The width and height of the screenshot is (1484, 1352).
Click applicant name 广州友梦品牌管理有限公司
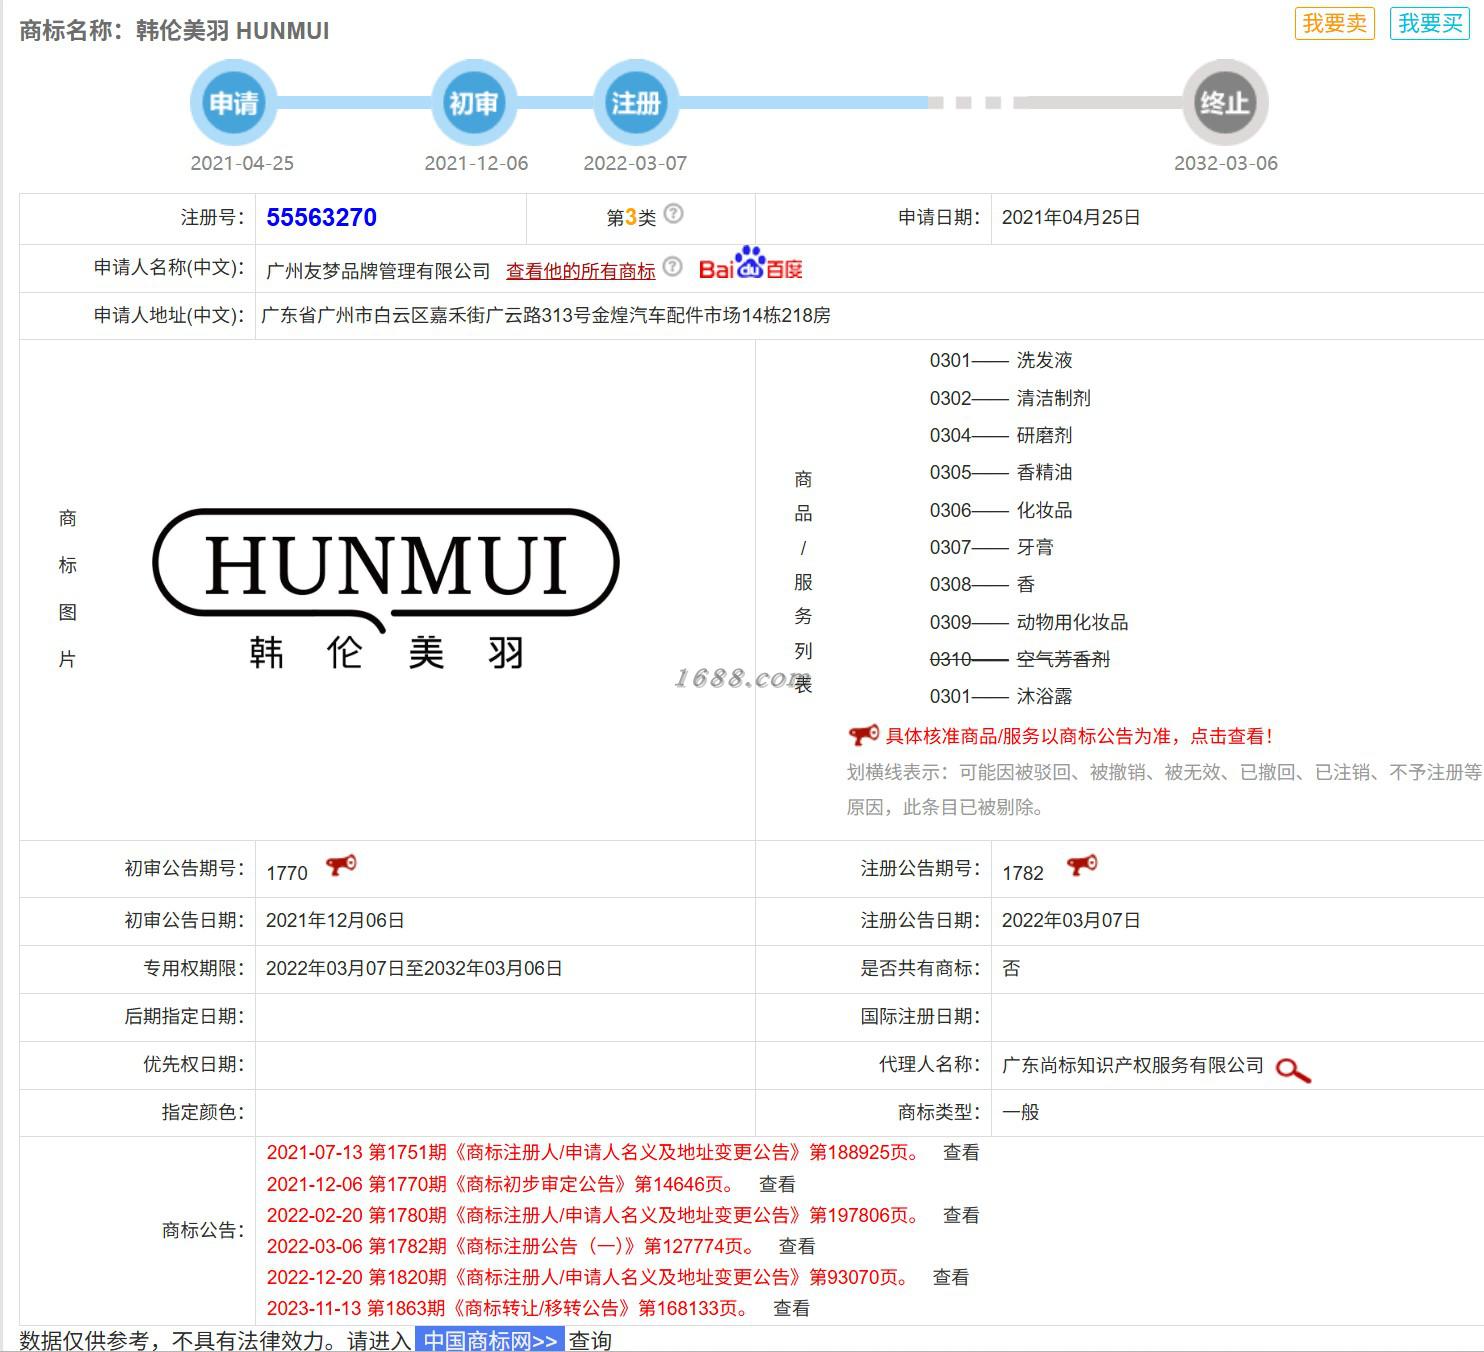tap(378, 271)
